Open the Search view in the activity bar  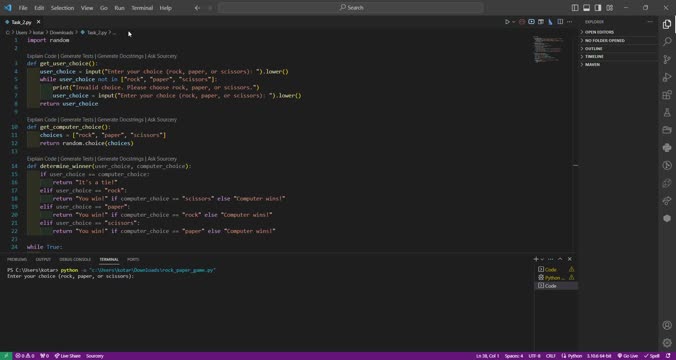tap(667, 41)
